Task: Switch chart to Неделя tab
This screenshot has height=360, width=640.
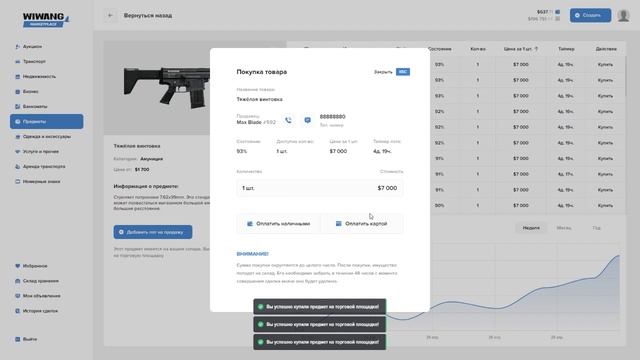Action: pos(531,228)
